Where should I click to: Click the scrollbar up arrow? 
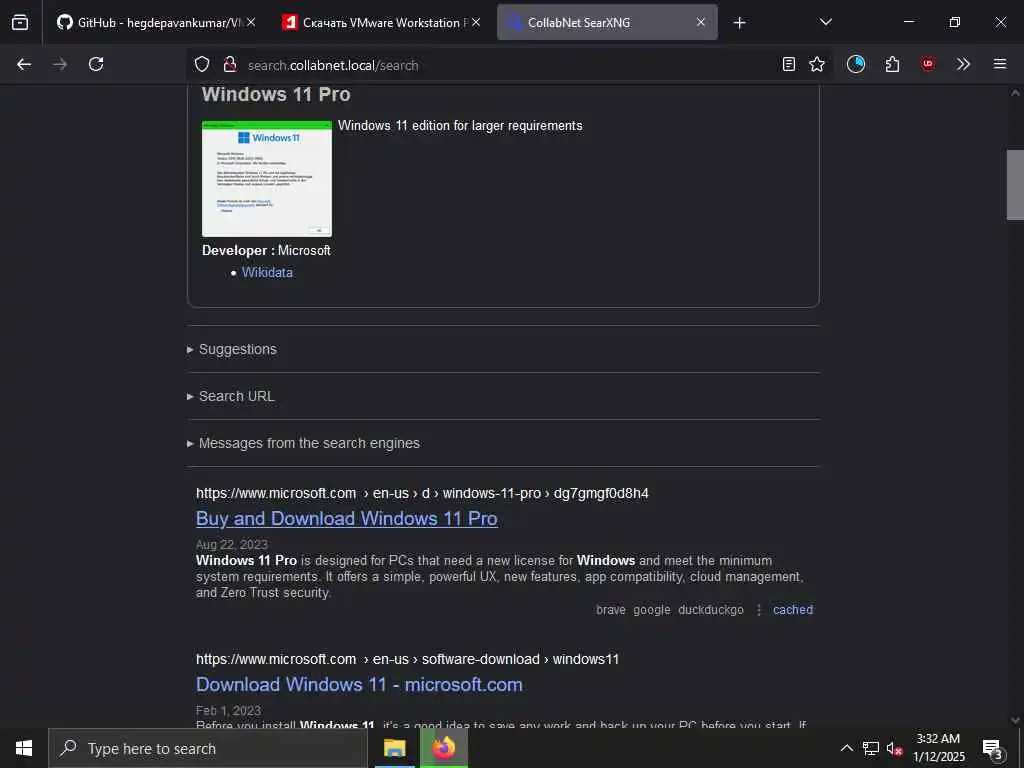pyautogui.click(x=1015, y=93)
